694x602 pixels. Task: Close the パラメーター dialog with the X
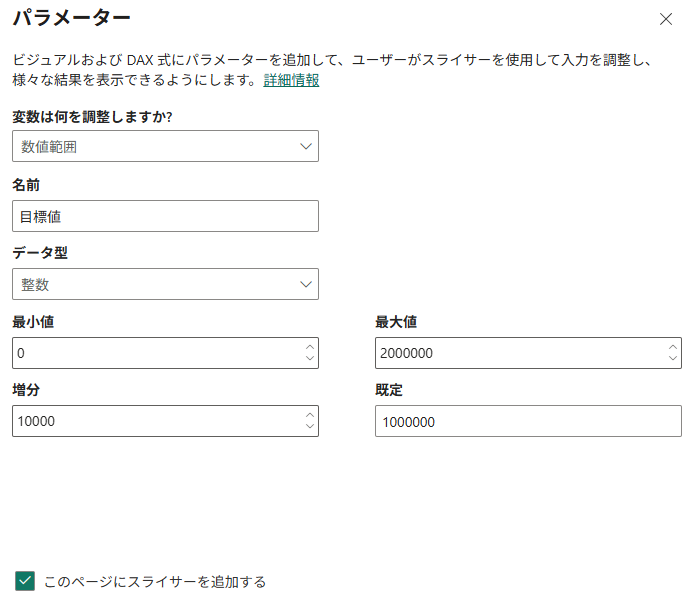pos(666,19)
